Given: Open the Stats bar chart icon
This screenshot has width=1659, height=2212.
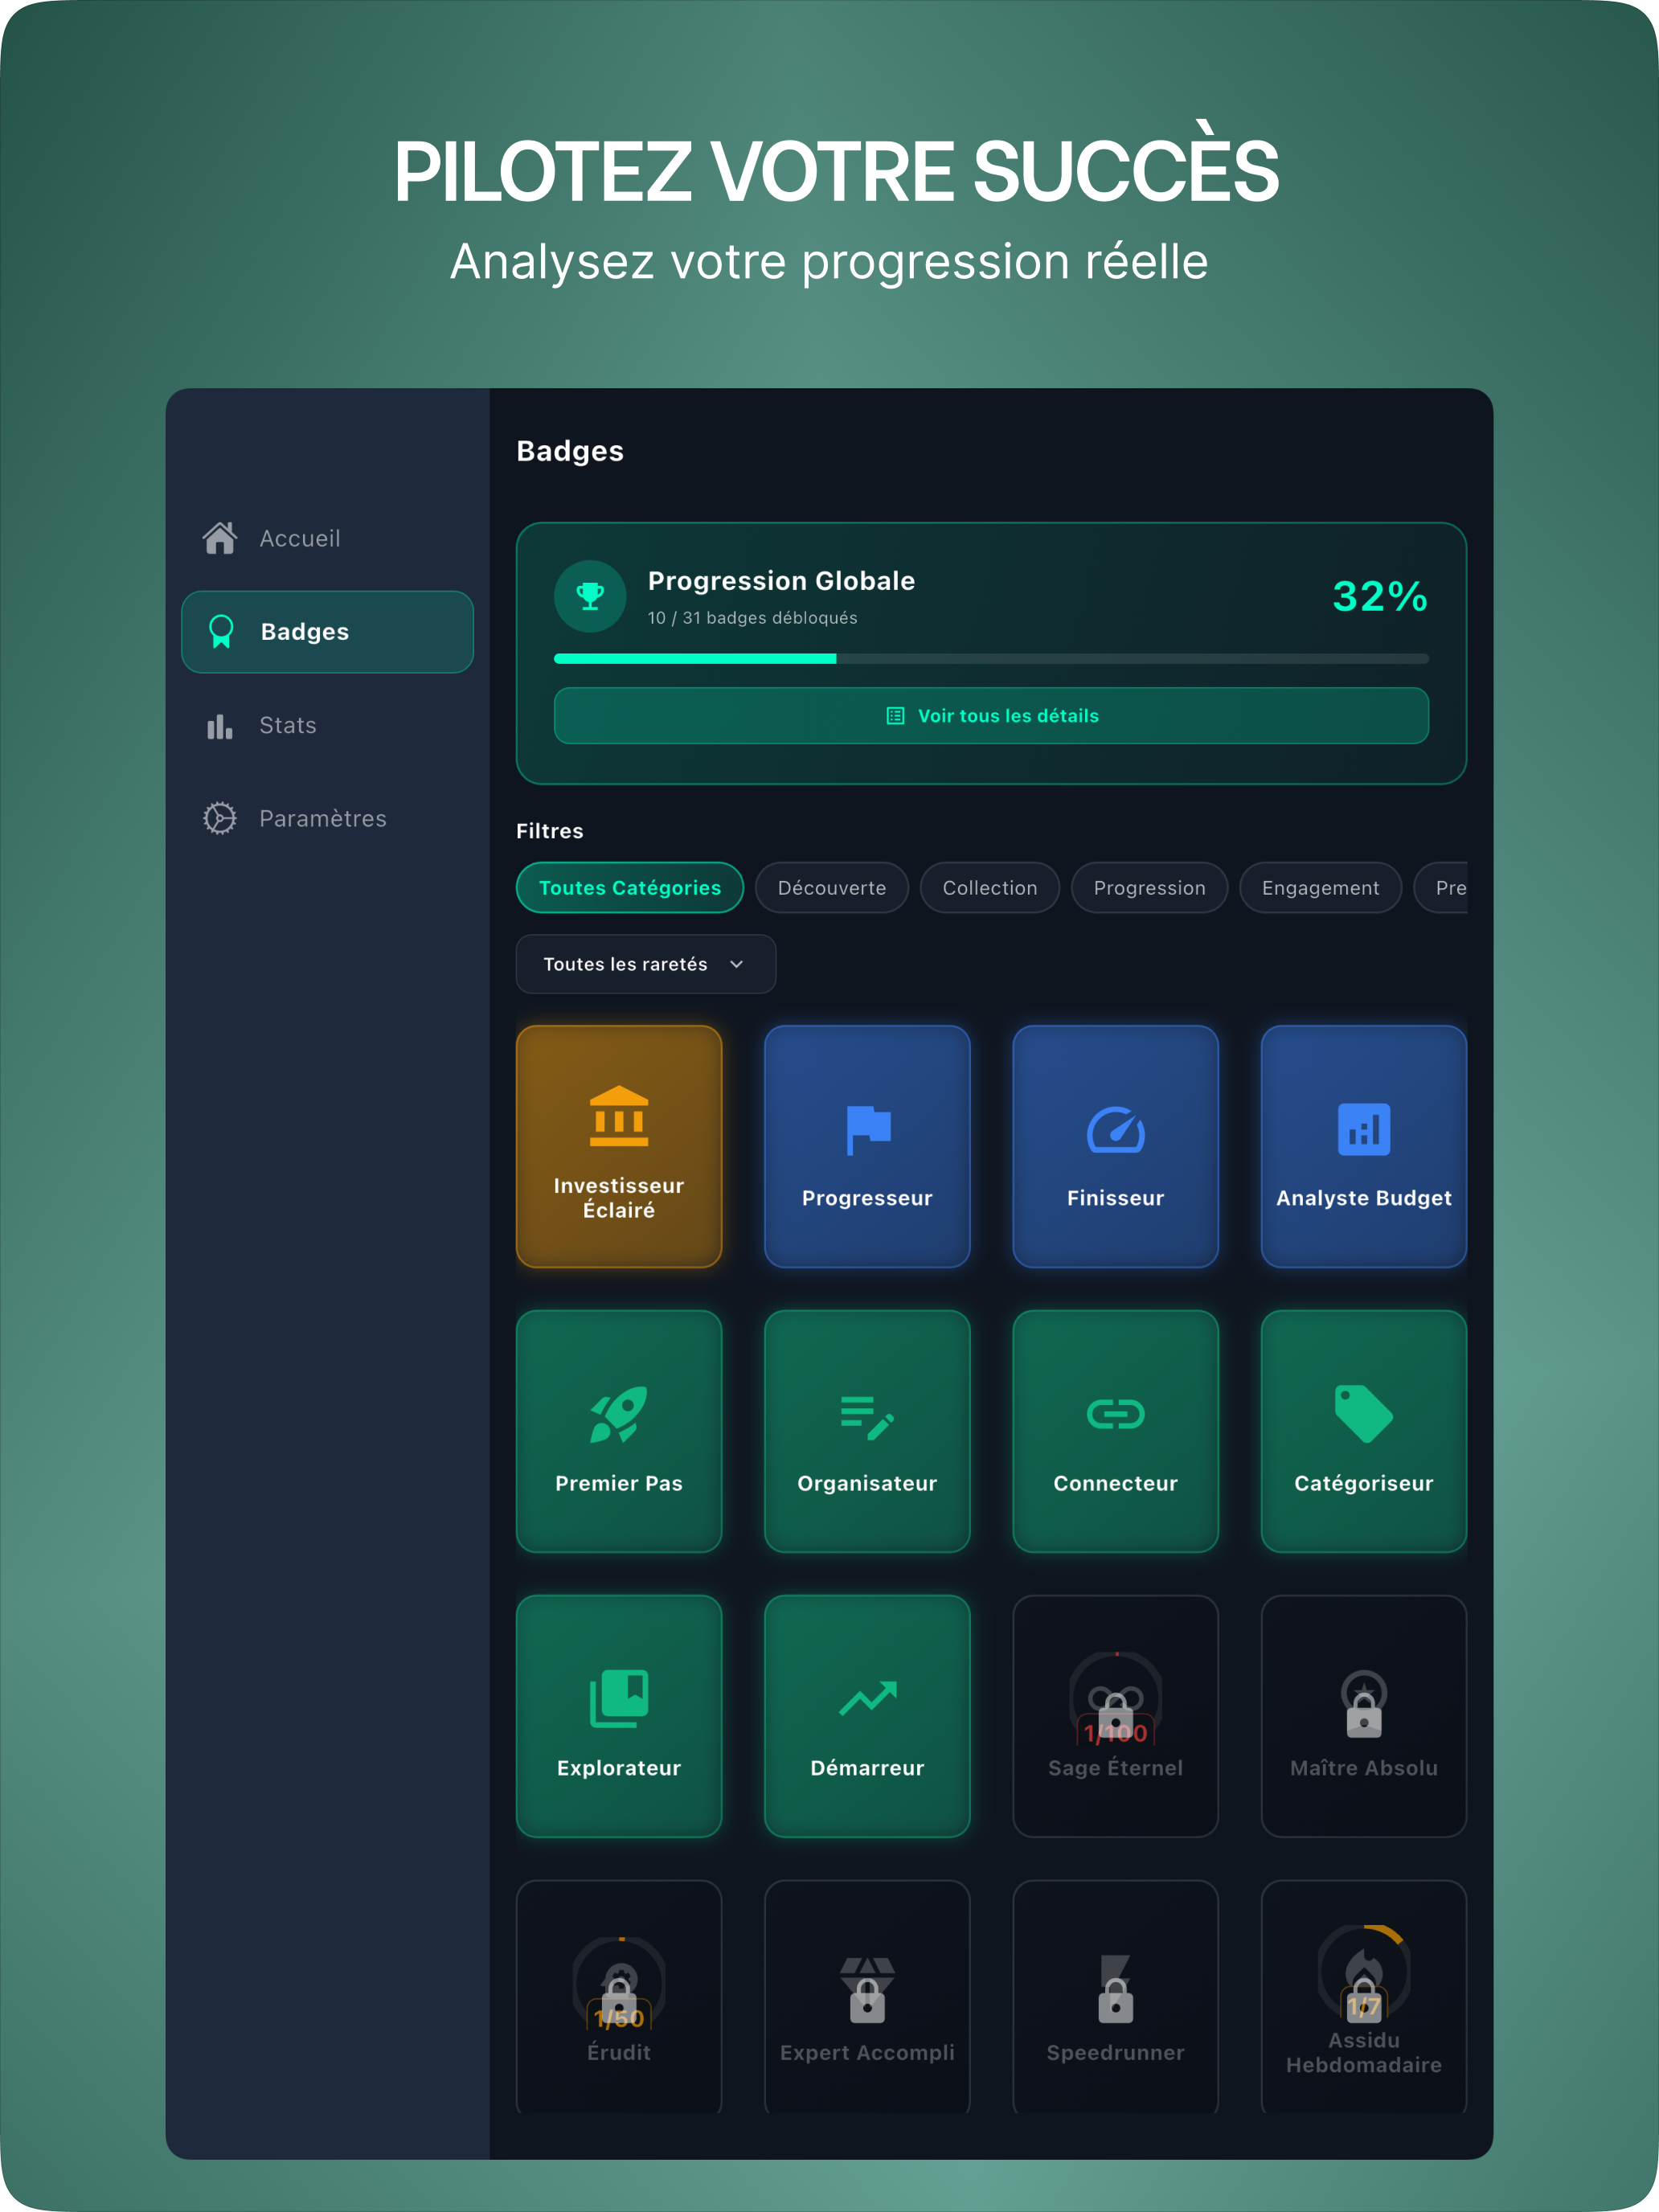Looking at the screenshot, I should point(220,726).
